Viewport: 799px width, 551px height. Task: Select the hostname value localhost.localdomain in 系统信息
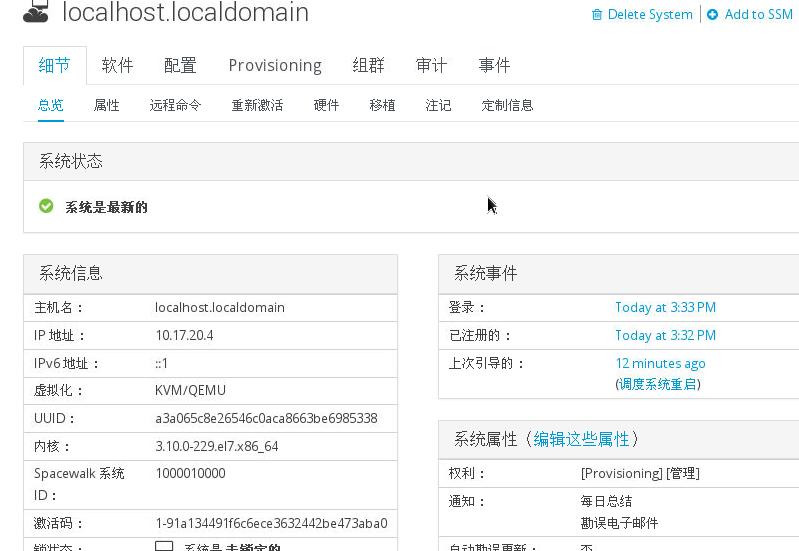[x=220, y=307]
